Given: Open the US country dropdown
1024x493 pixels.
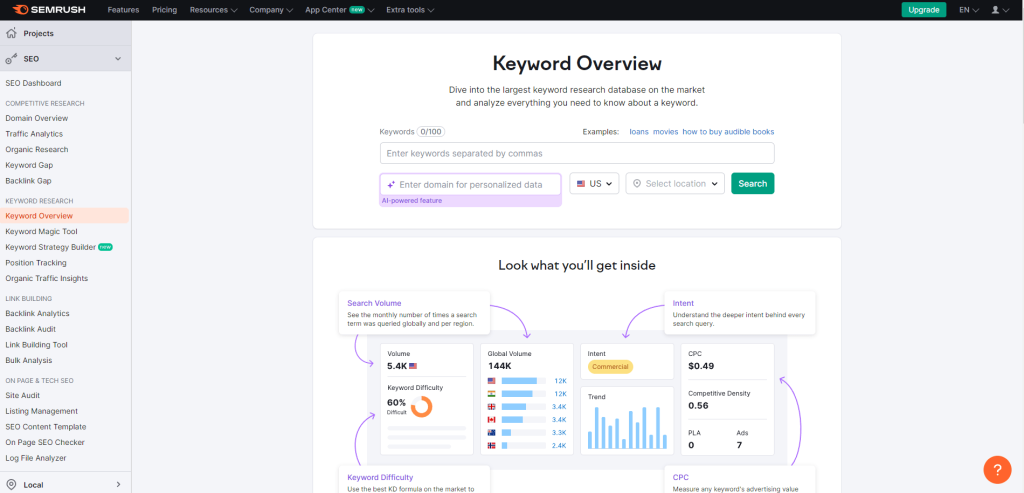Looking at the screenshot, I should pyautogui.click(x=594, y=183).
